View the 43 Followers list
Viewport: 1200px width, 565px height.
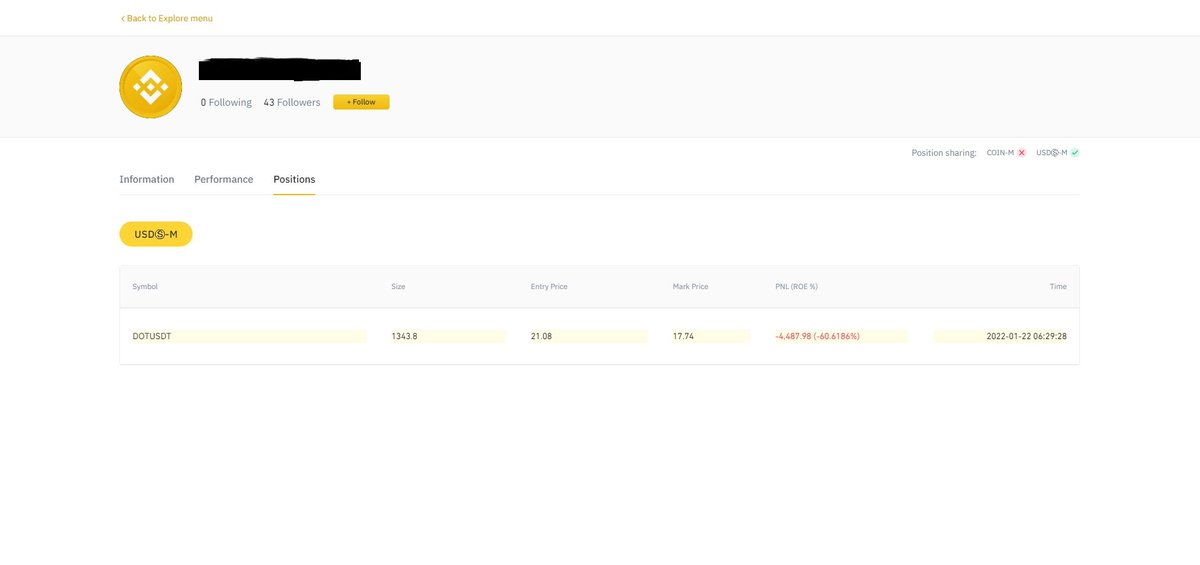pyautogui.click(x=292, y=102)
